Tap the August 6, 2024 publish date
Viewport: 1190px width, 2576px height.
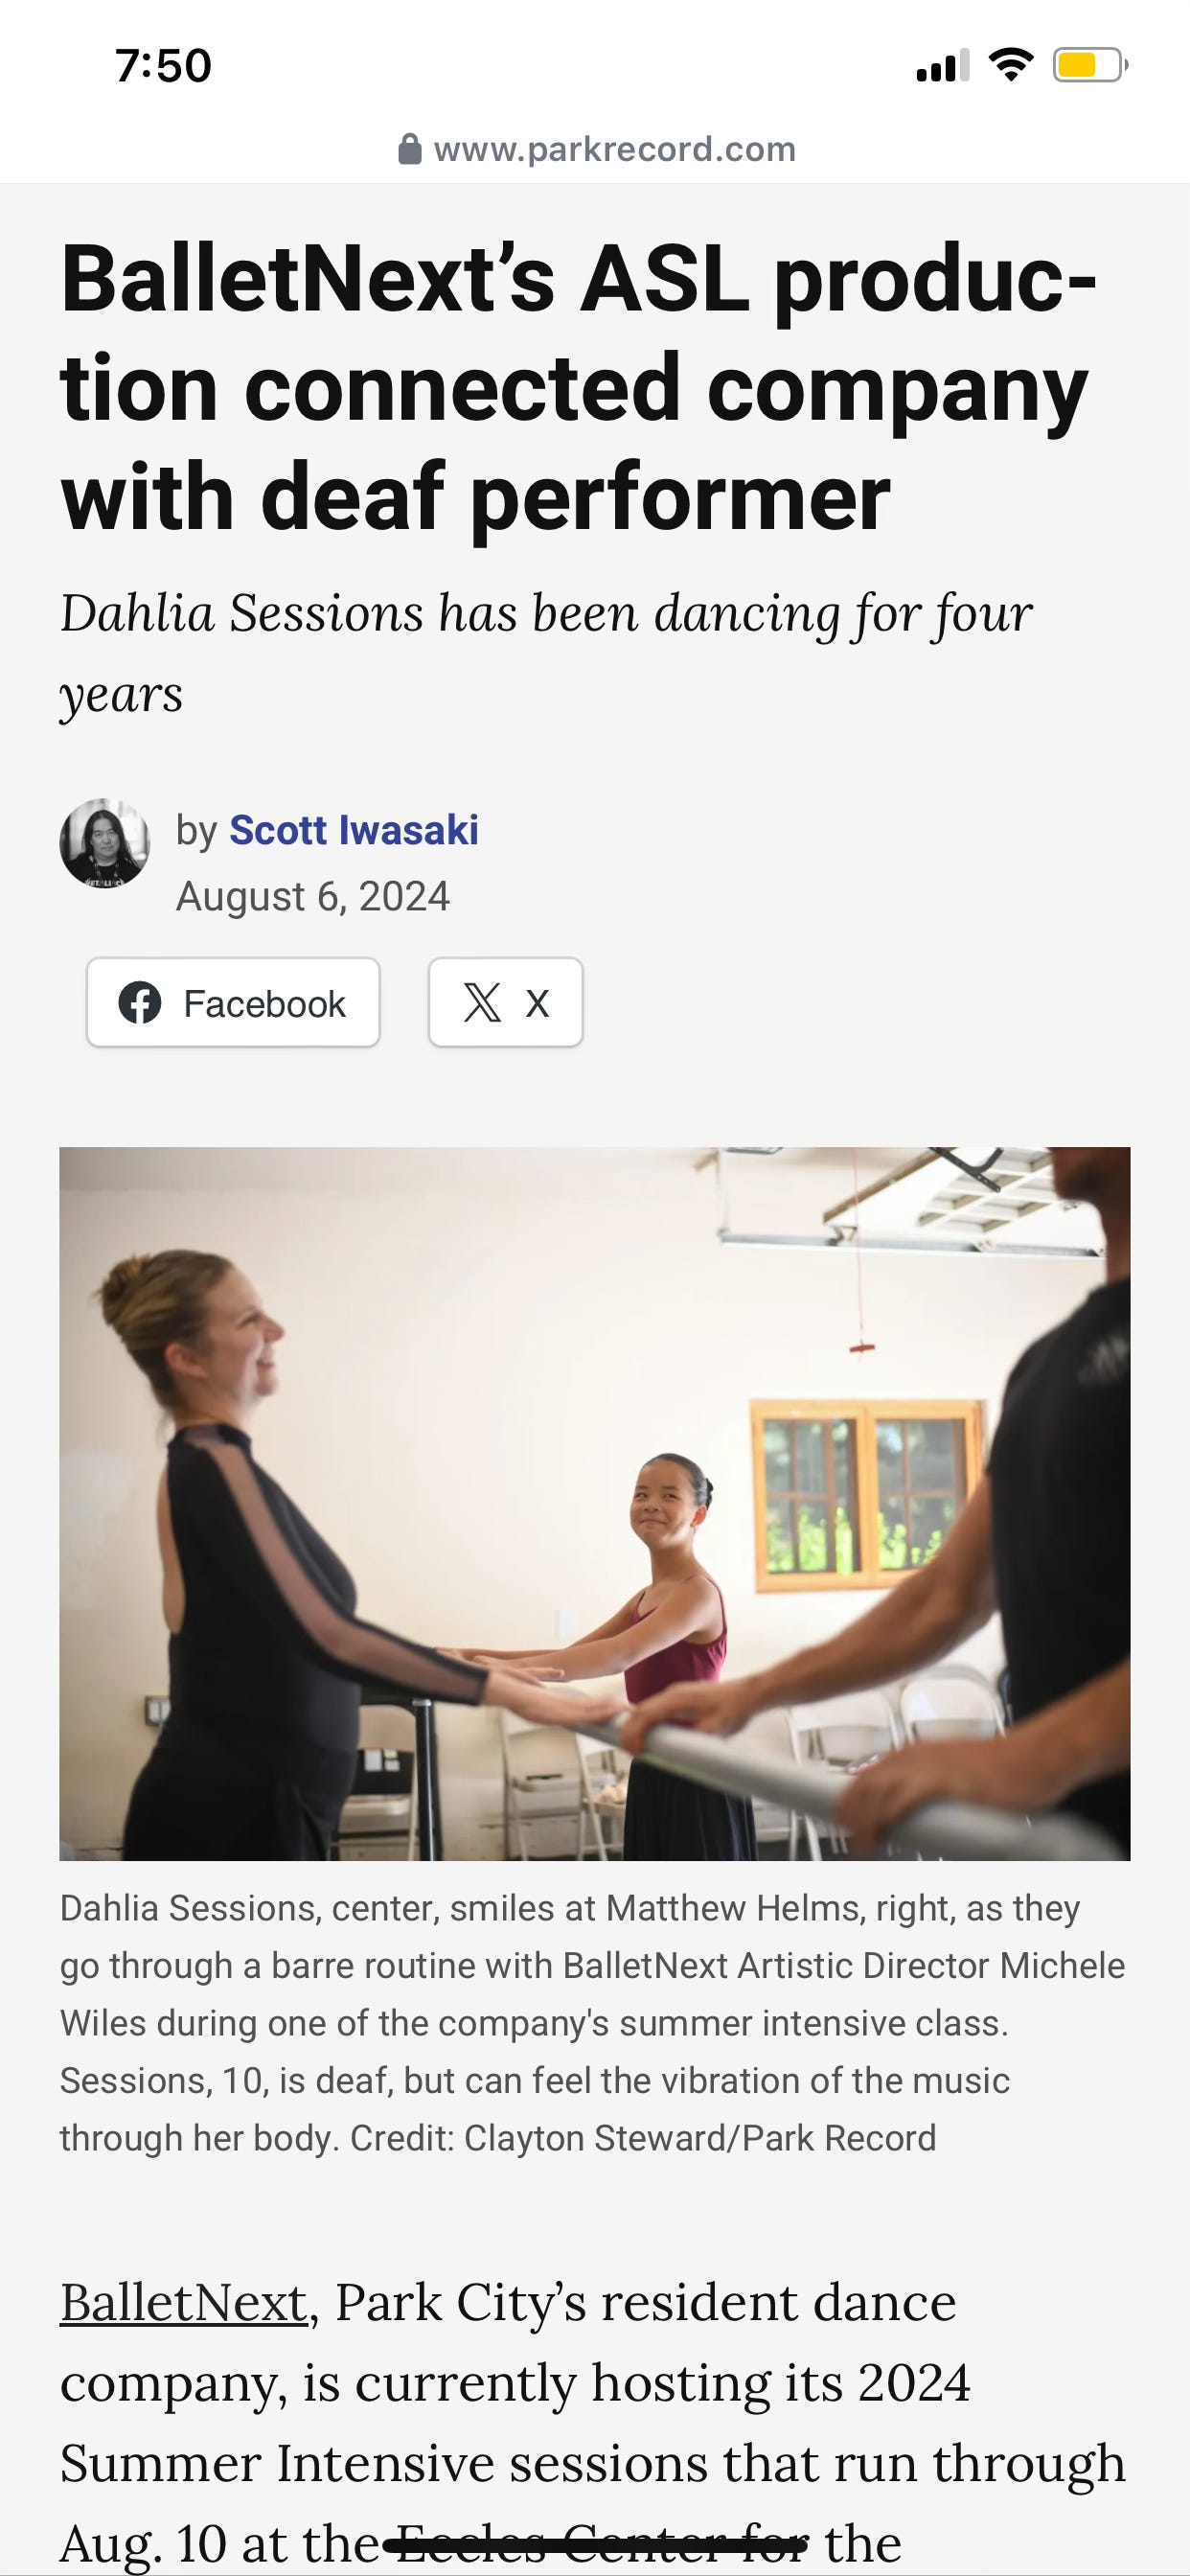coord(313,896)
